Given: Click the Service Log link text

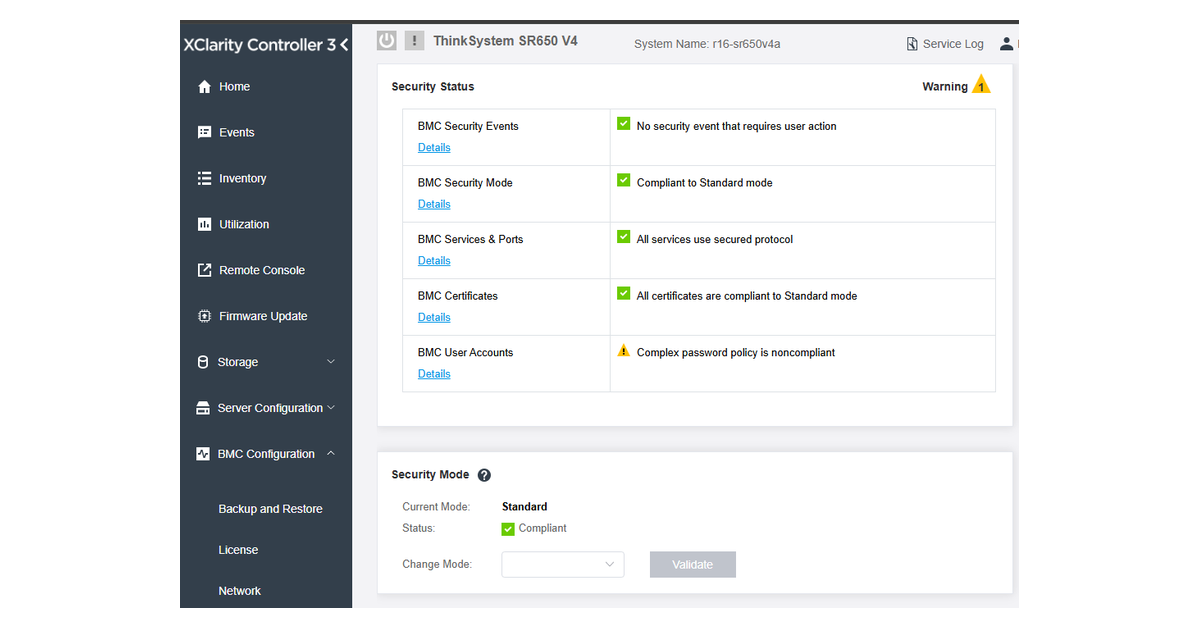Looking at the screenshot, I should 953,44.
